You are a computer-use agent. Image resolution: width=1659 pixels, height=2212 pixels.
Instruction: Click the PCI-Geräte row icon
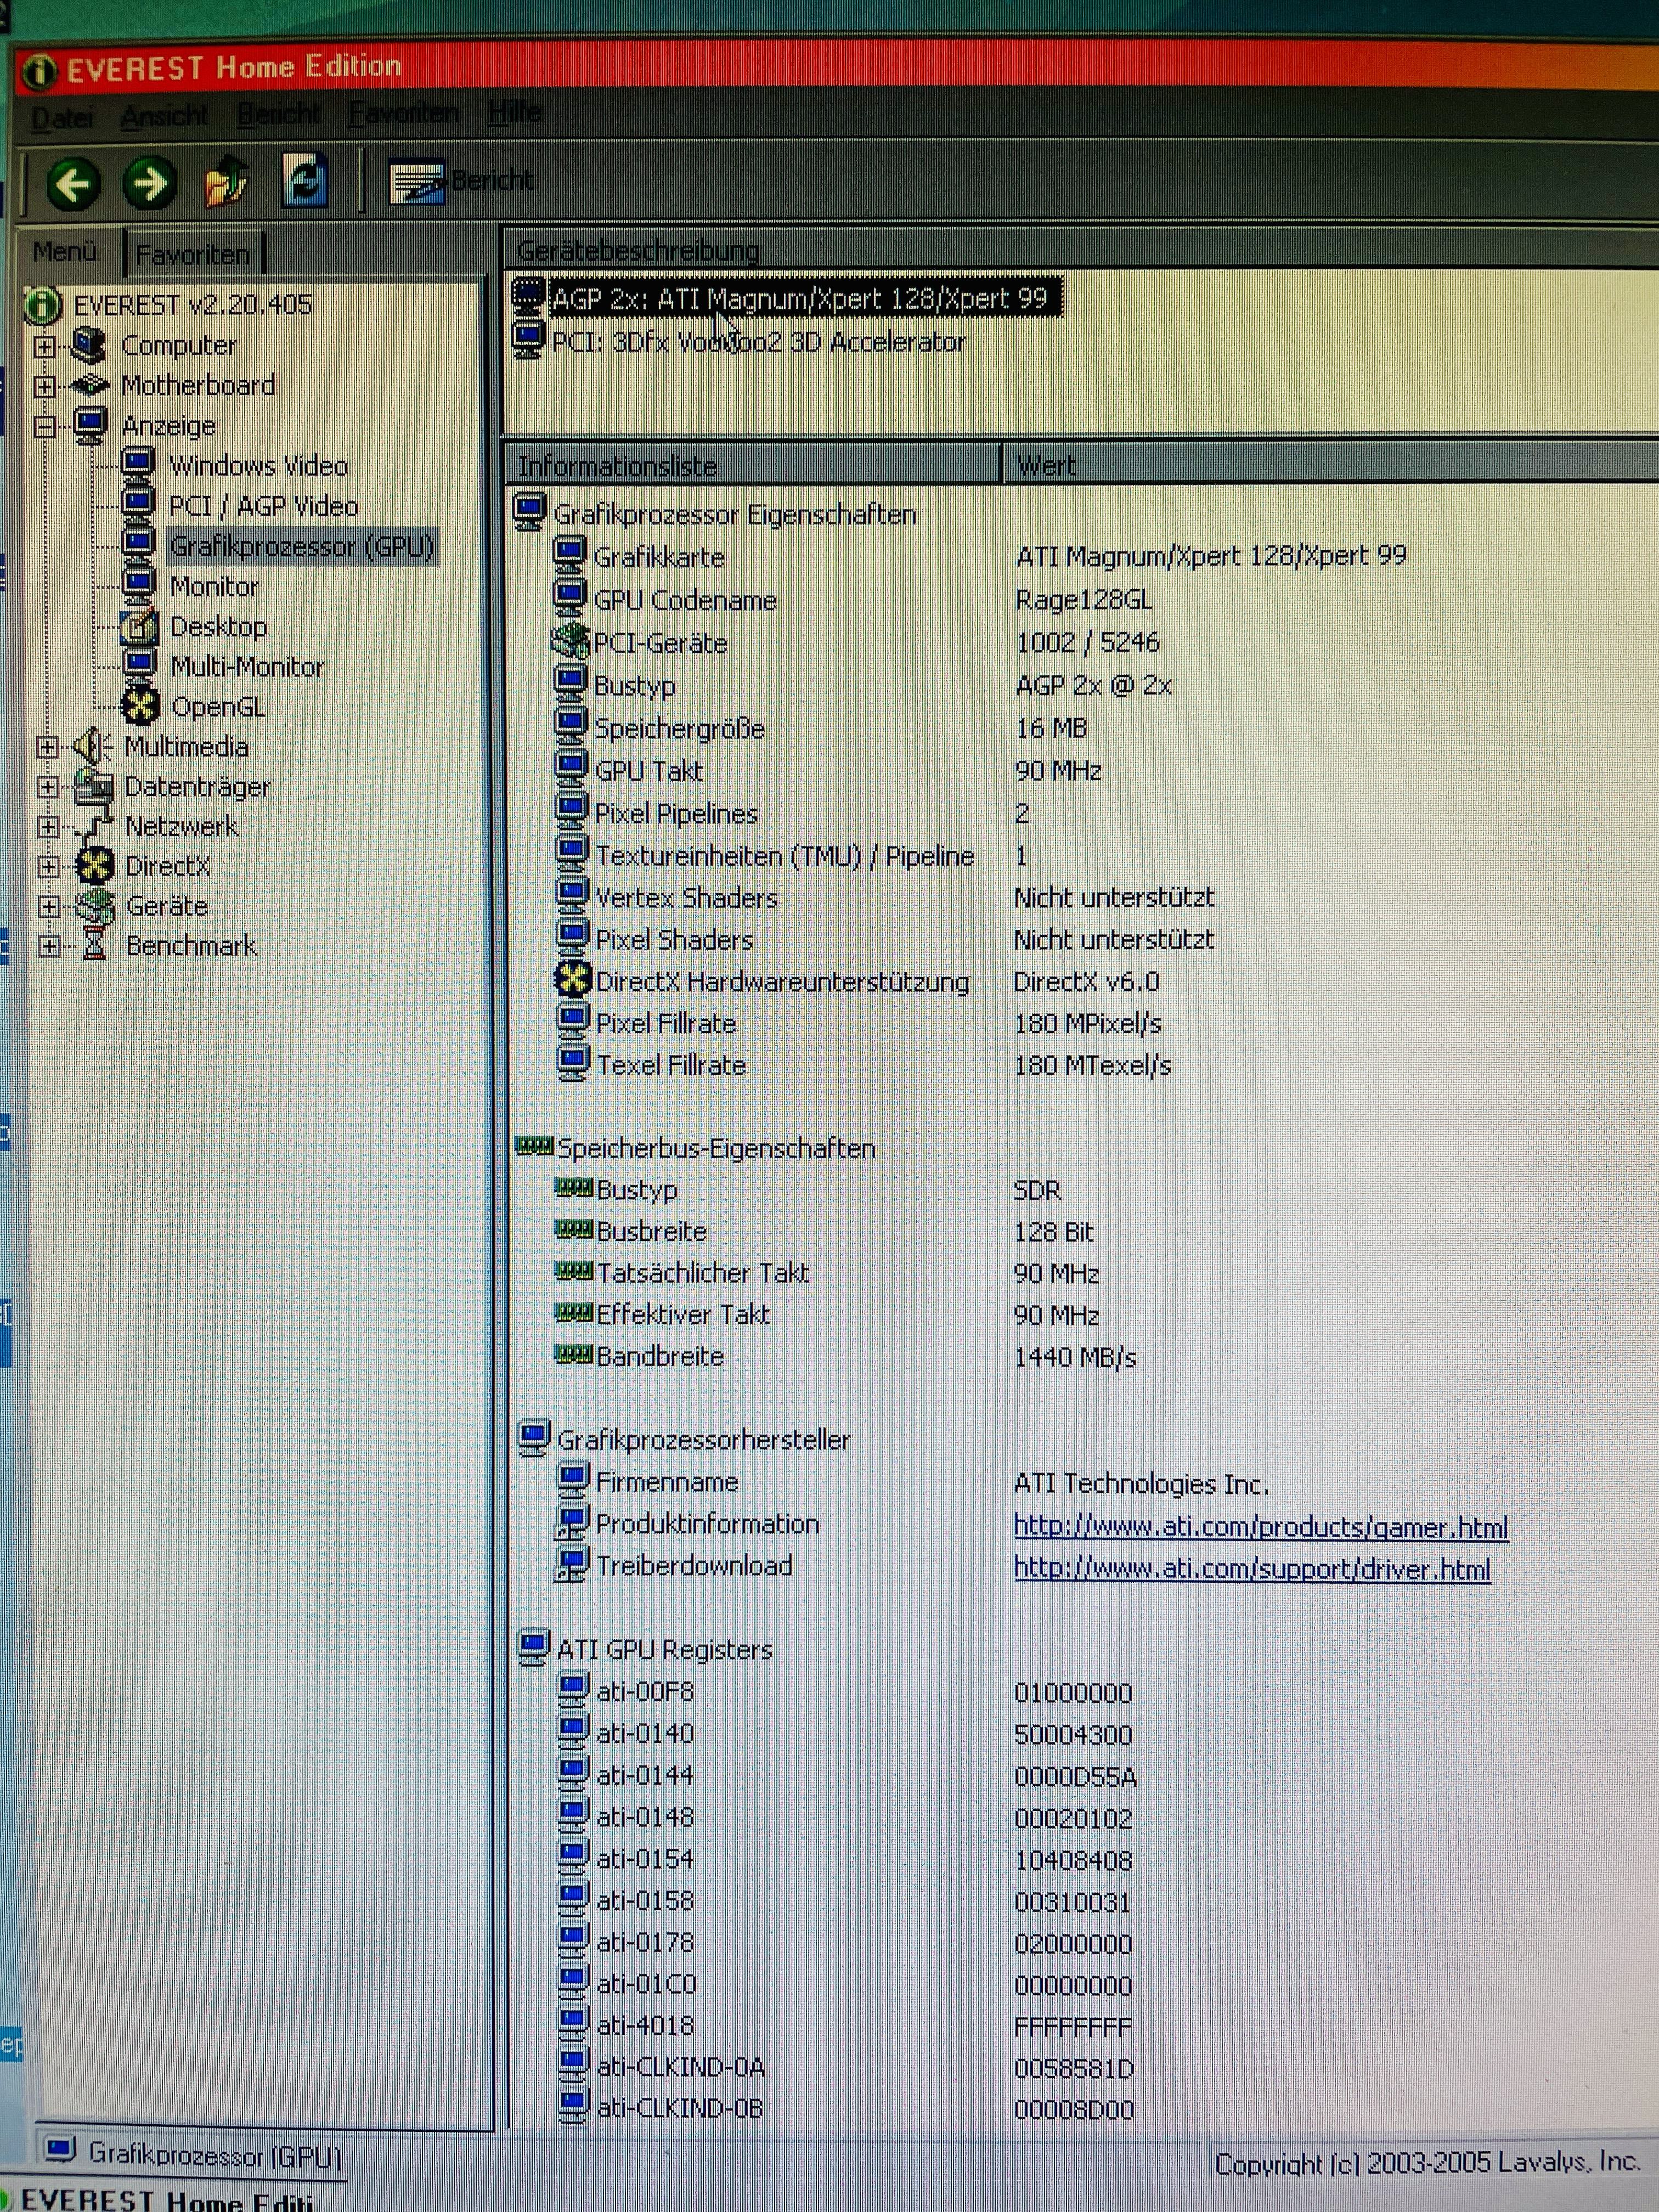click(570, 641)
